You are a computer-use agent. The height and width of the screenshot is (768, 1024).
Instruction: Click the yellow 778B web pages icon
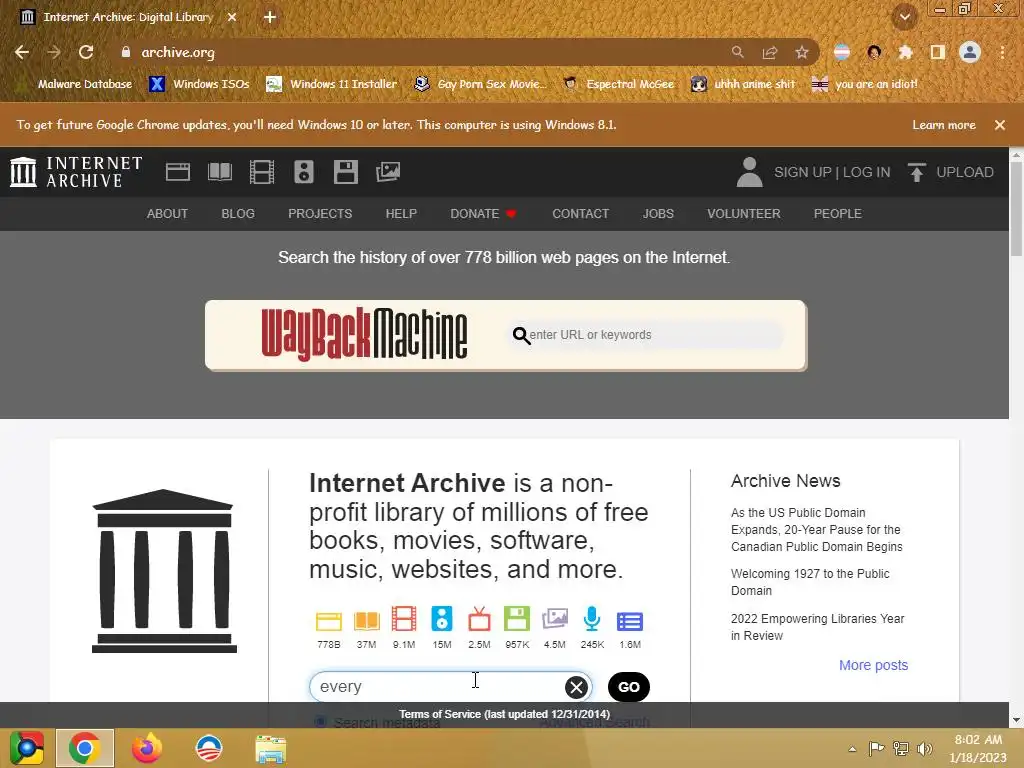click(x=328, y=620)
